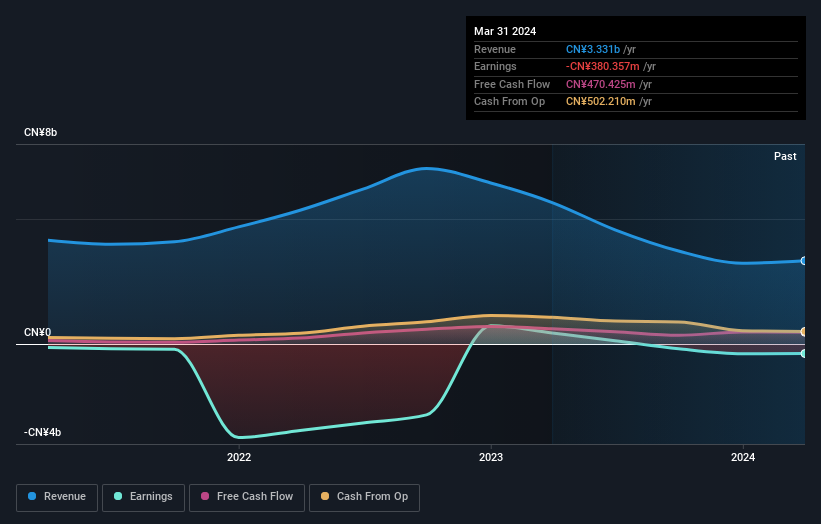Click the CN¥470.425m free cash flow value
821x524 pixels.
pyautogui.click(x=601, y=84)
